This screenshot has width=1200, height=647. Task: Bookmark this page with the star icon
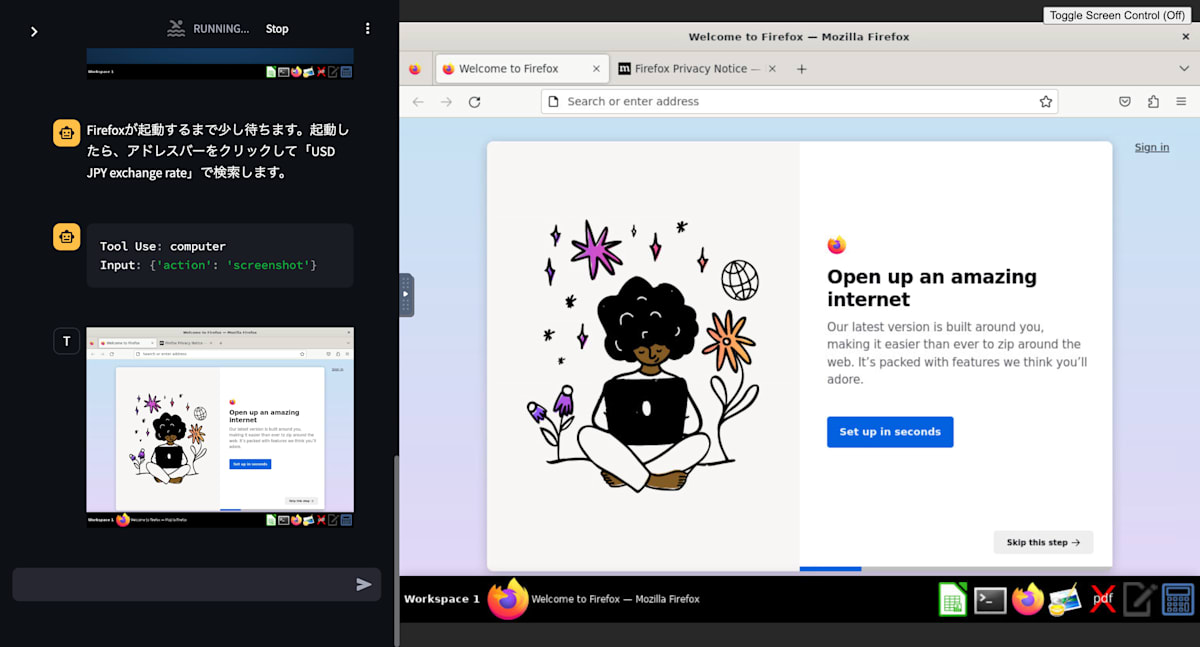pyautogui.click(x=1046, y=102)
